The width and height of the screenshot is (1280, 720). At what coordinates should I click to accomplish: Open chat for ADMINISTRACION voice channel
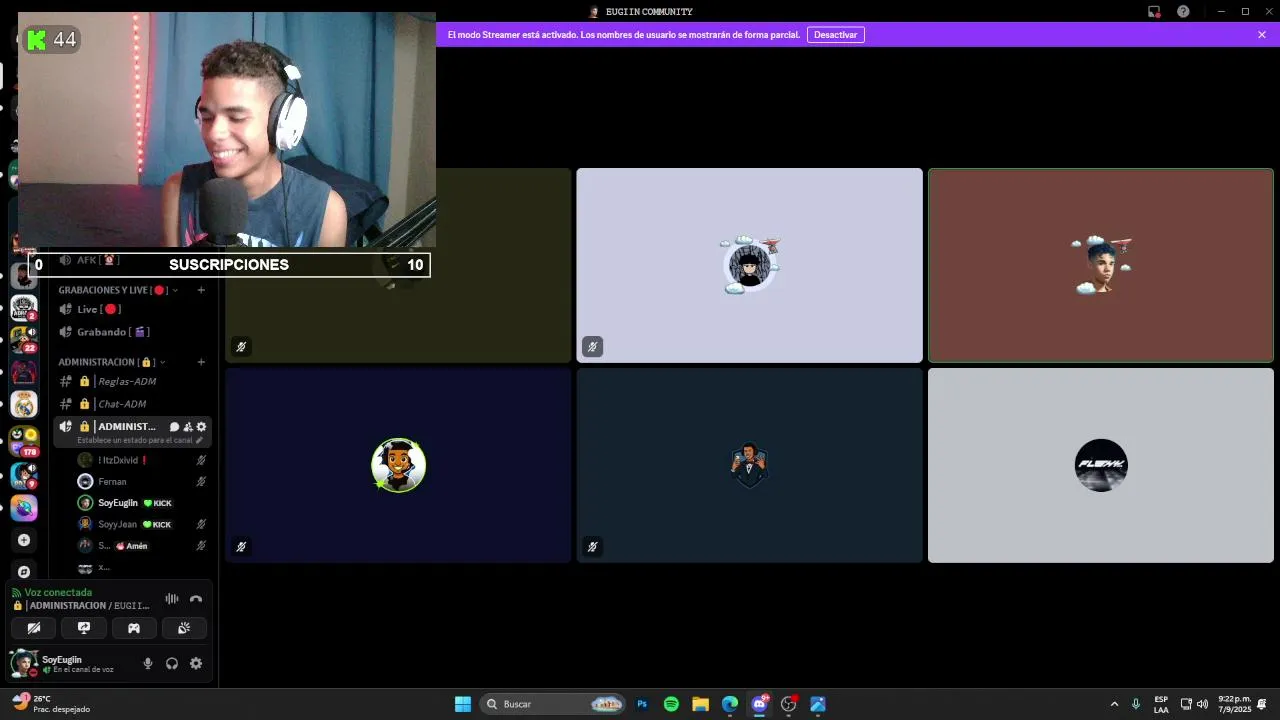tap(174, 427)
